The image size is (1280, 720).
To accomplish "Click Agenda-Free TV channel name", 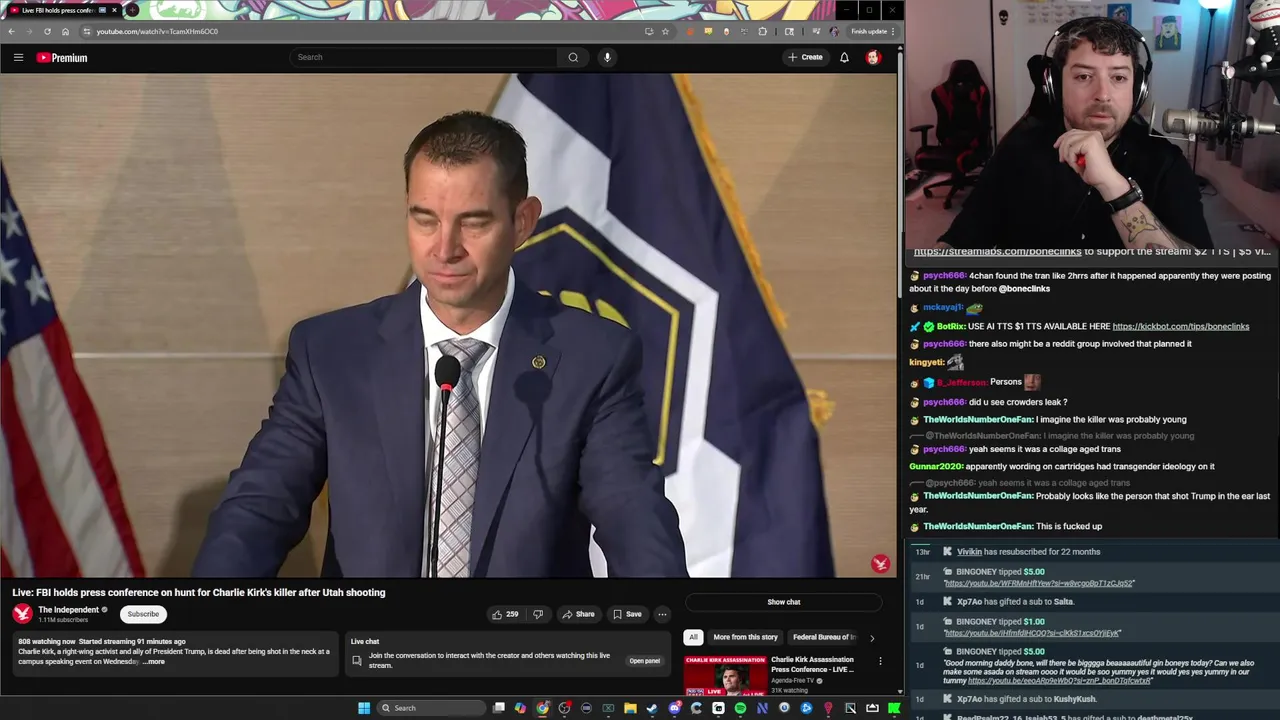I will (794, 680).
